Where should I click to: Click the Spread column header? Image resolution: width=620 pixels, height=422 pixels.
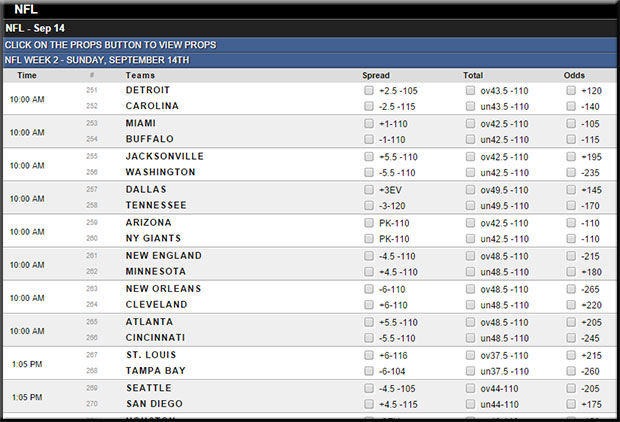pyautogui.click(x=376, y=75)
